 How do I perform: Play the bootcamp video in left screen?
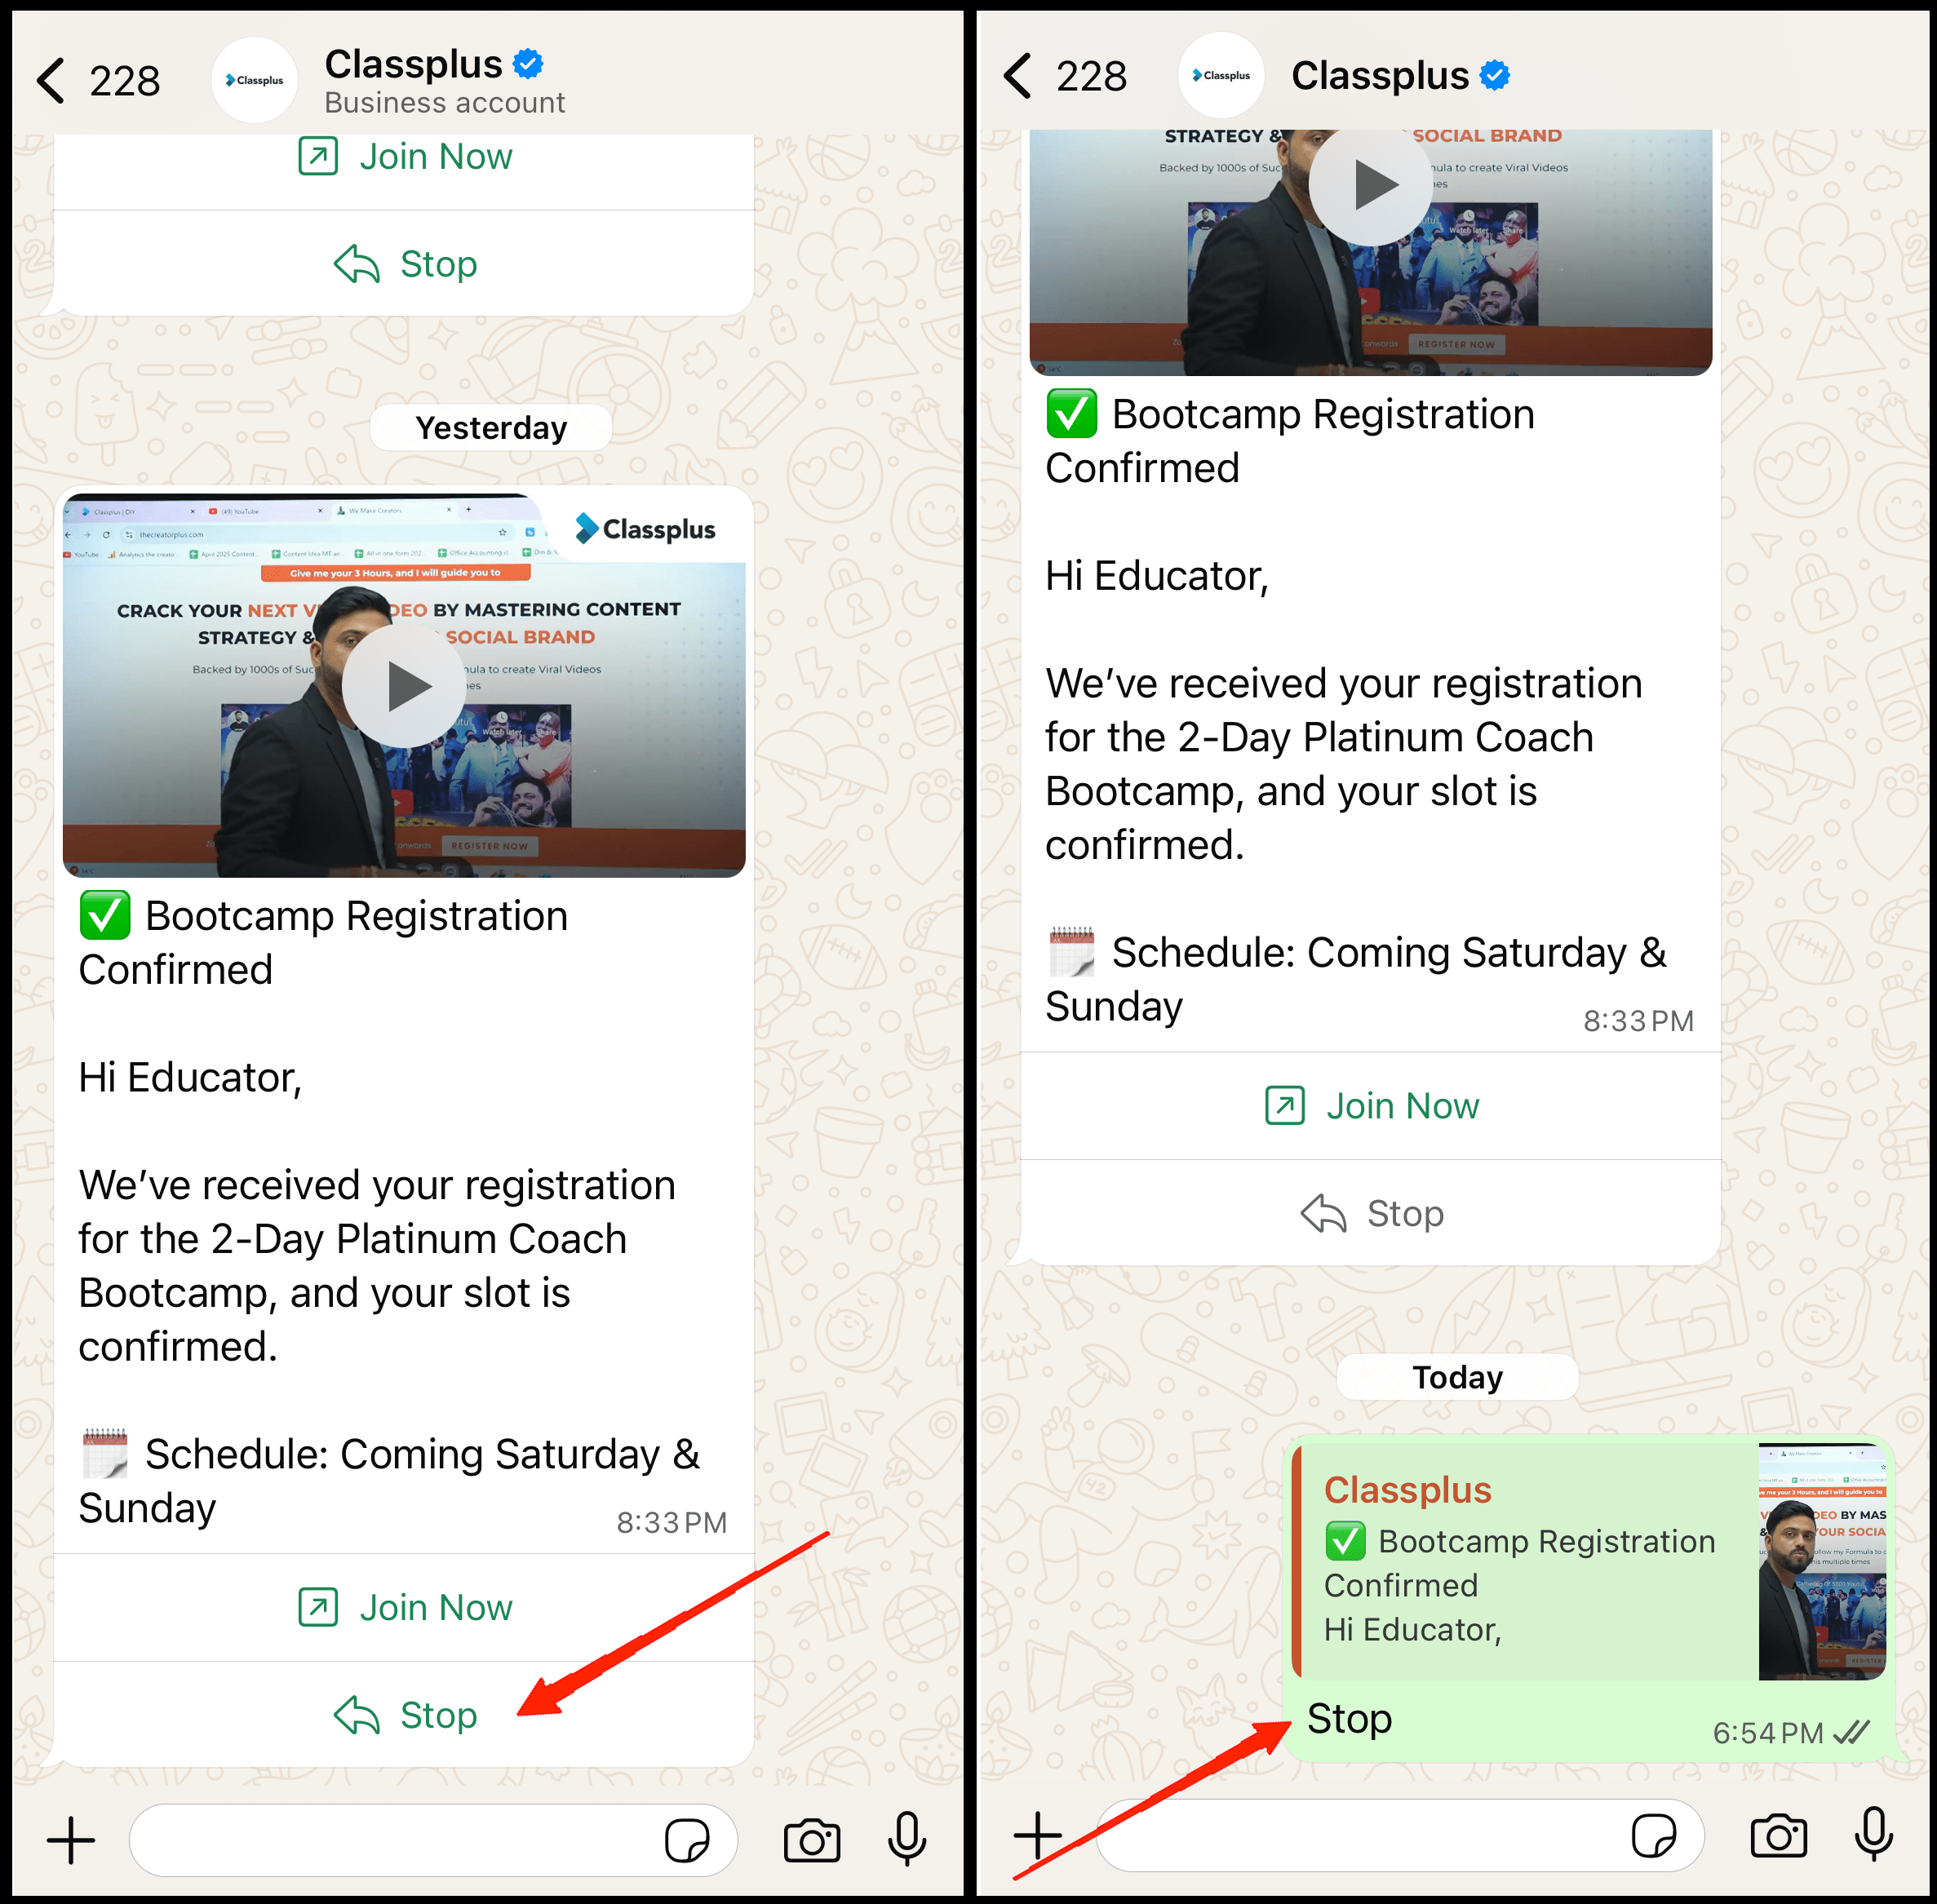pos(403,686)
